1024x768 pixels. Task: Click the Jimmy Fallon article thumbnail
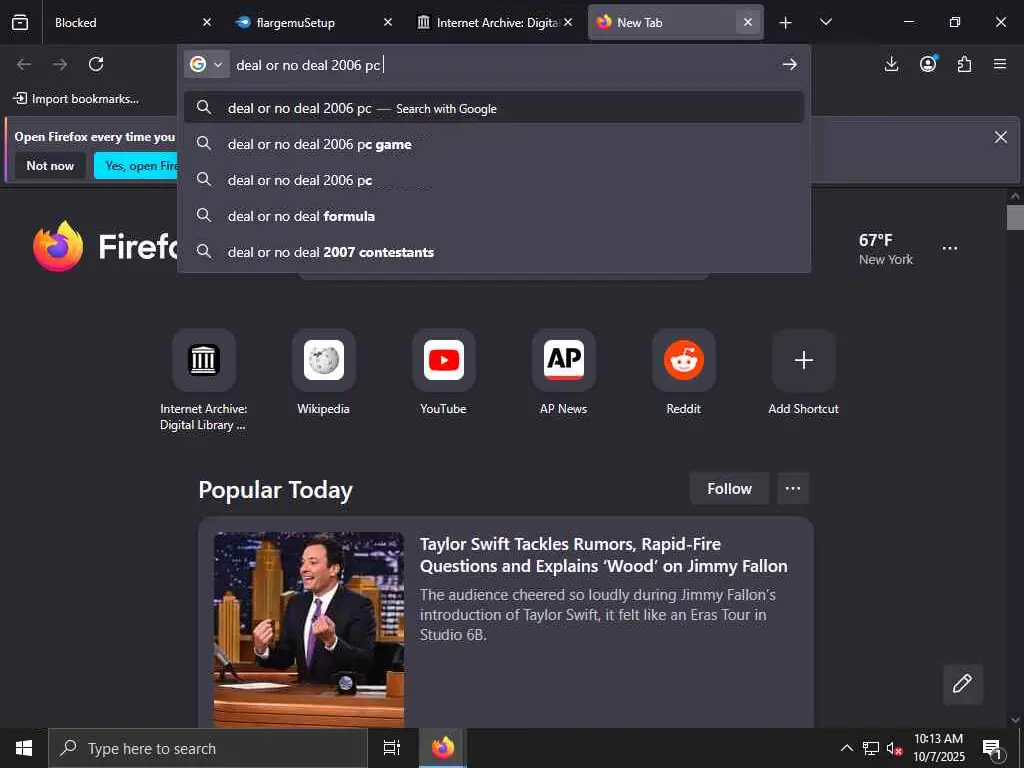click(309, 630)
